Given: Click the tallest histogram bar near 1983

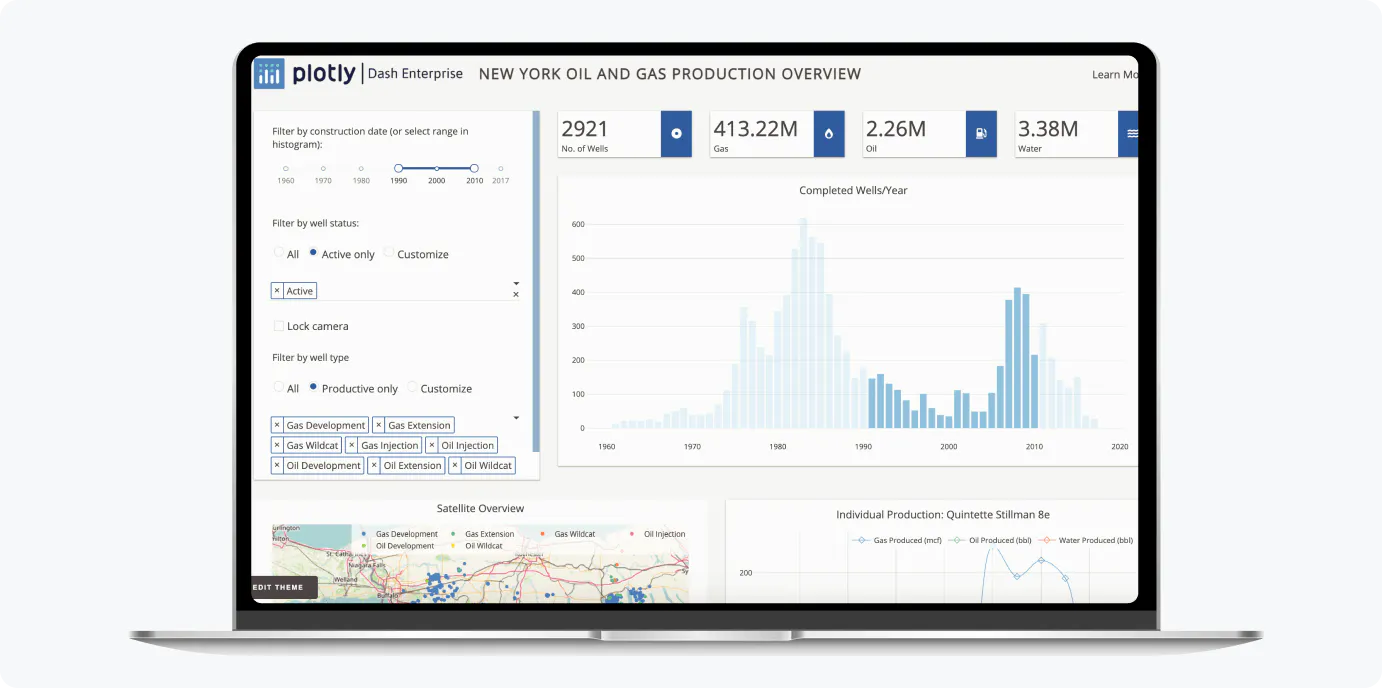Looking at the screenshot, I should tap(803, 323).
